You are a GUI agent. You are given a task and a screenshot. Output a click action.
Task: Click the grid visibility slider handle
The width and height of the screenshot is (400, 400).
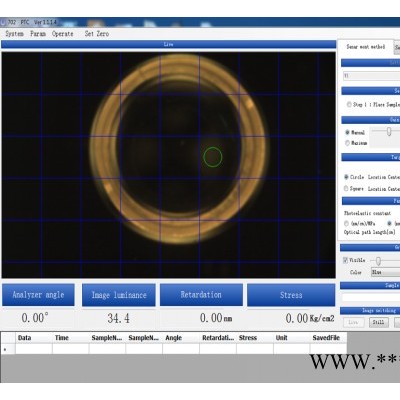tap(378, 261)
